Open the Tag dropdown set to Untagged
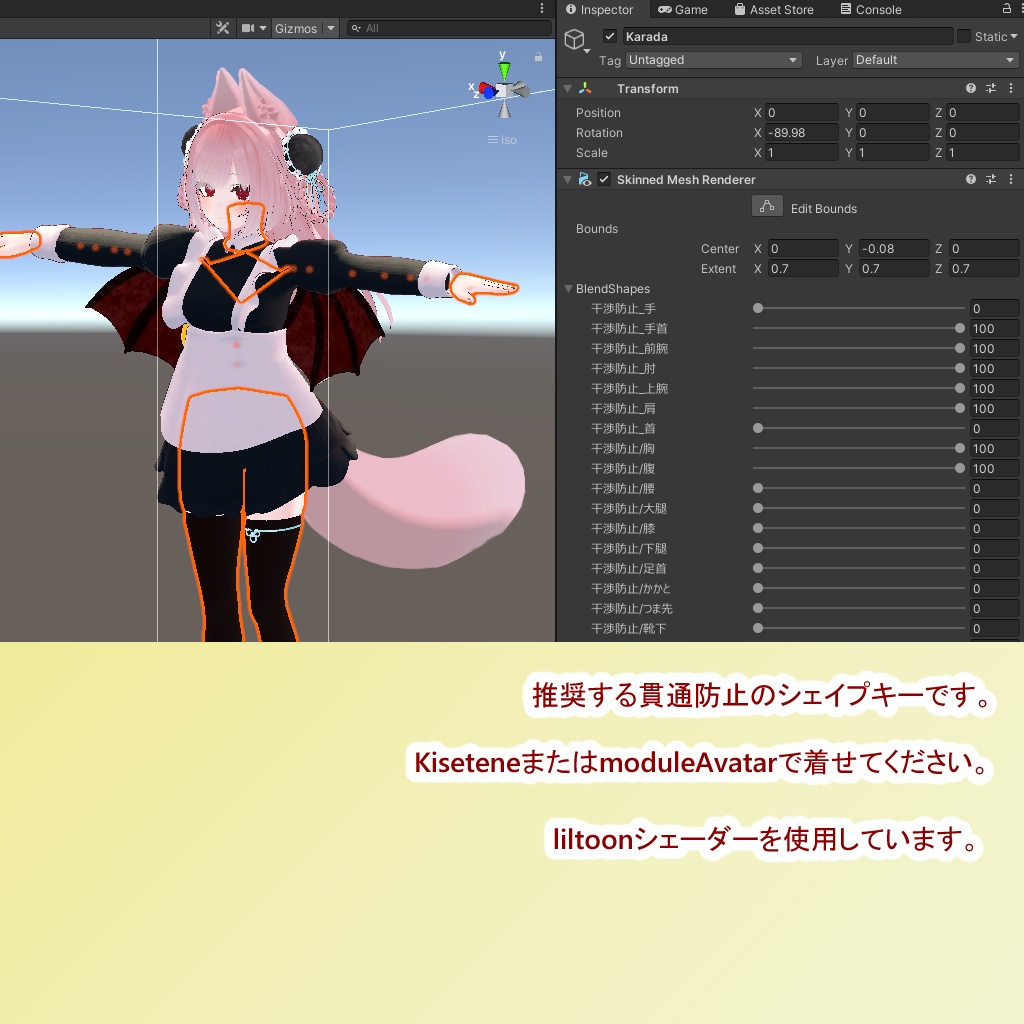1024x1024 pixels. pos(712,60)
